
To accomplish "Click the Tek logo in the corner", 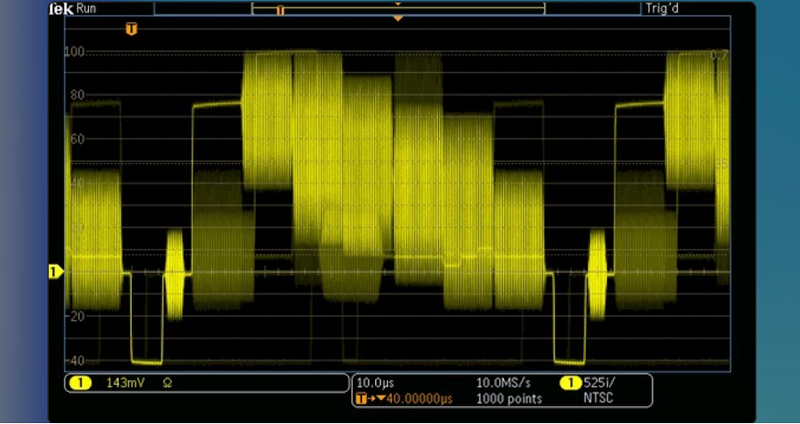I will 61,7.
